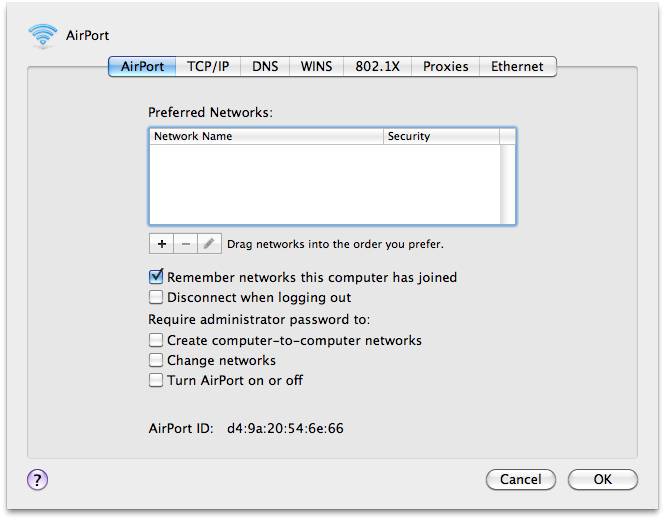The width and height of the screenshot is (665, 520).
Task: Click the AirPort Wi-Fi icon in header
Action: (x=43, y=36)
